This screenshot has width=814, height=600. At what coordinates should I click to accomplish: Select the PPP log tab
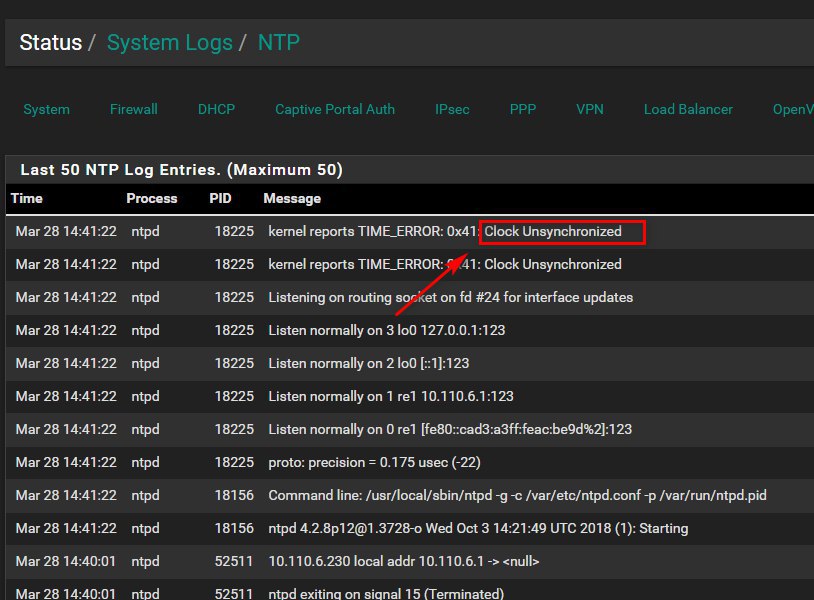tap(523, 109)
